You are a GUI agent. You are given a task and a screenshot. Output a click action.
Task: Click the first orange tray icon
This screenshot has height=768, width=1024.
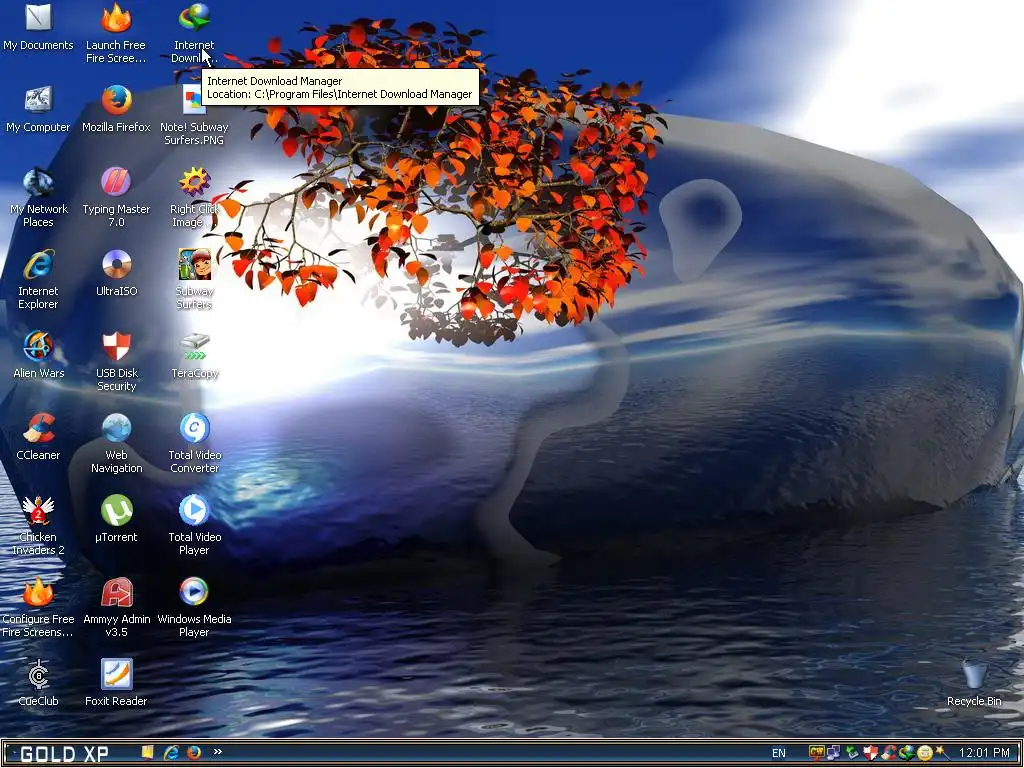(x=817, y=752)
